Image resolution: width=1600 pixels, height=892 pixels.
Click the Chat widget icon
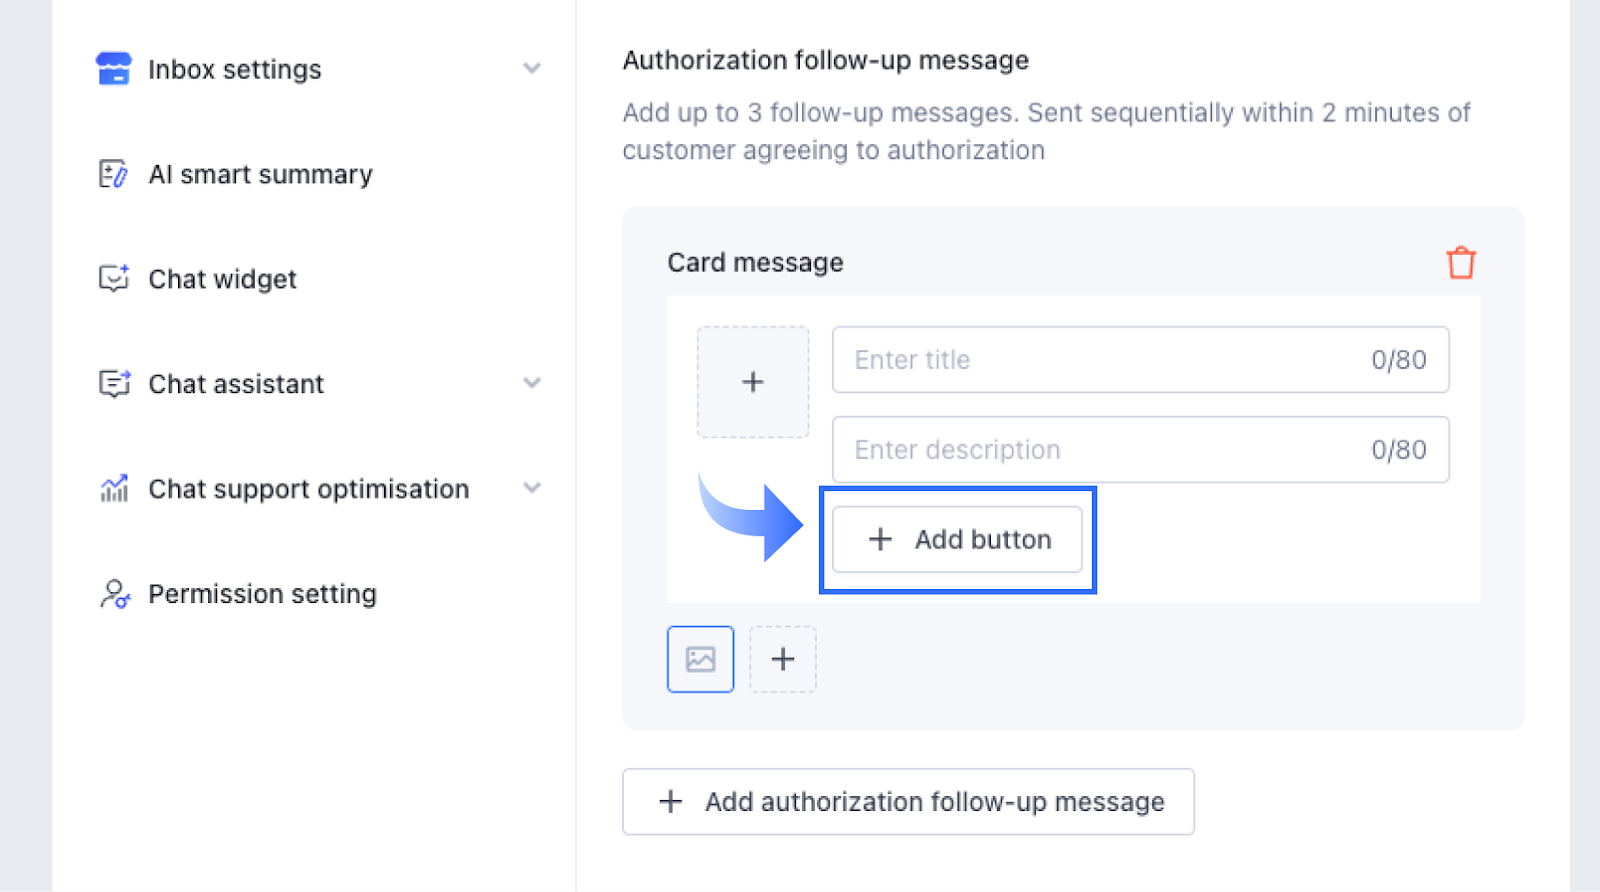[114, 279]
